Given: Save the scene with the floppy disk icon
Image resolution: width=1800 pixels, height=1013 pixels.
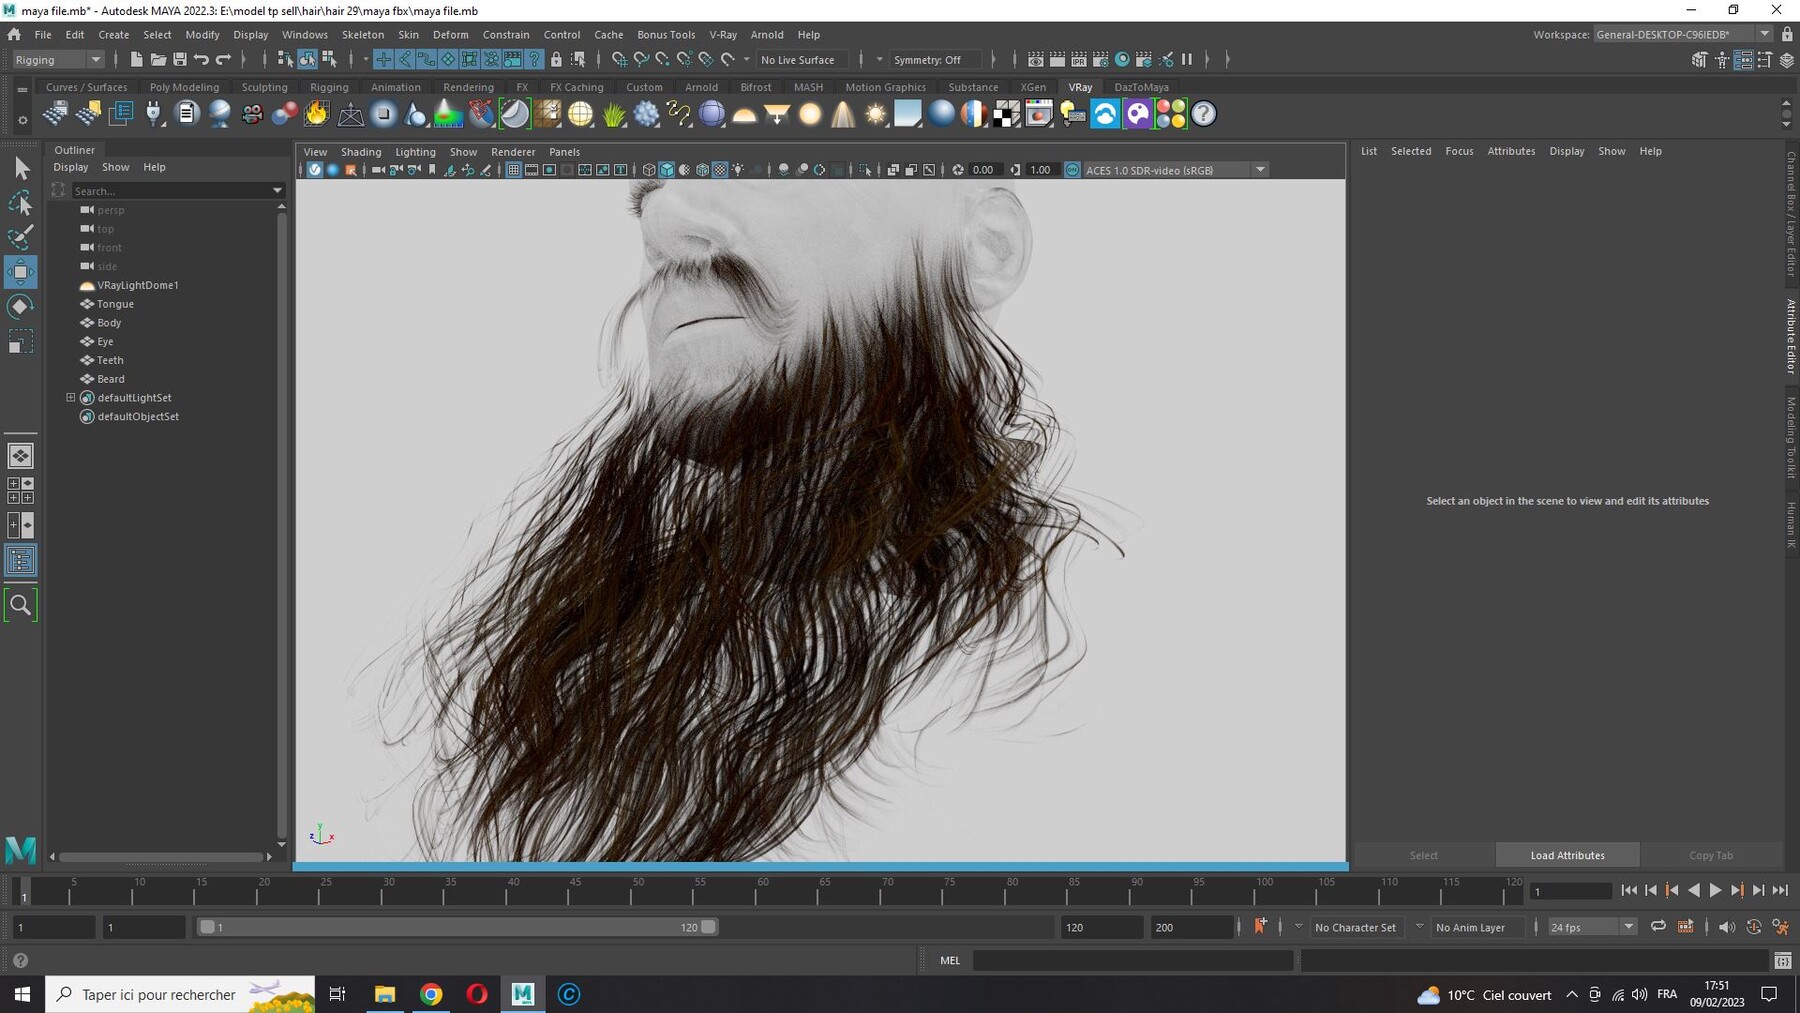Looking at the screenshot, I should pyautogui.click(x=180, y=60).
